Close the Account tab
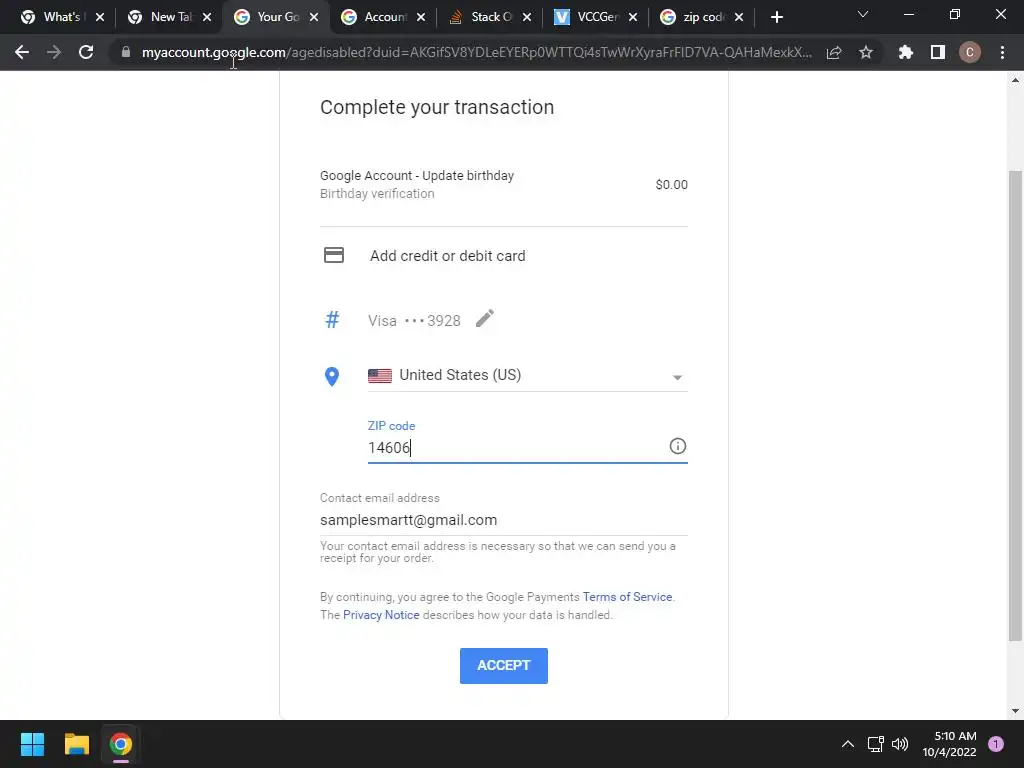 [x=421, y=17]
